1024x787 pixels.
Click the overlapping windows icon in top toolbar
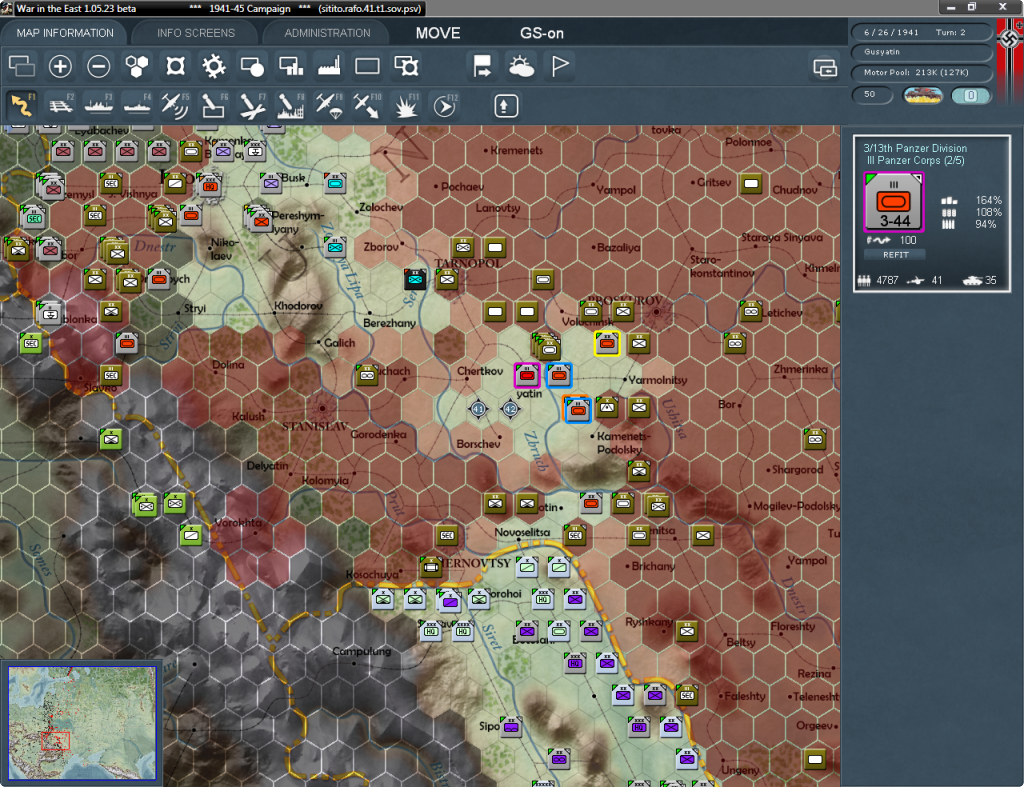tap(22, 66)
